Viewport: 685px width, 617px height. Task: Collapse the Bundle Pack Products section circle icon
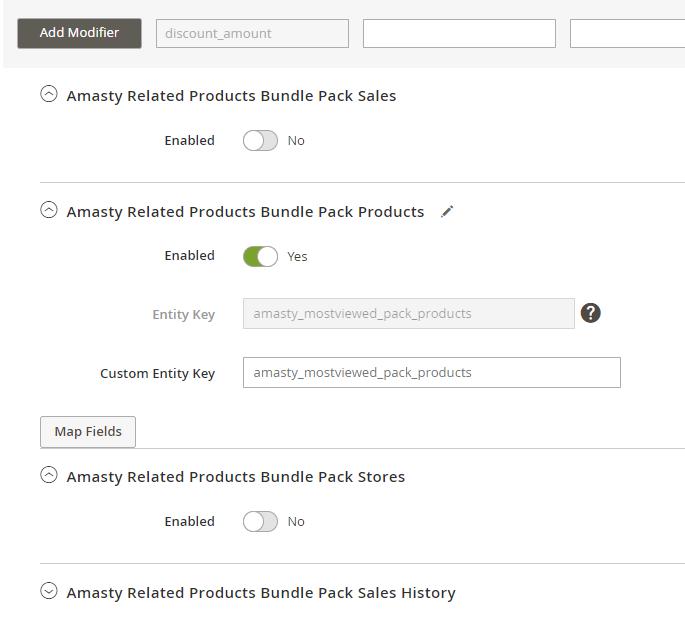49,210
